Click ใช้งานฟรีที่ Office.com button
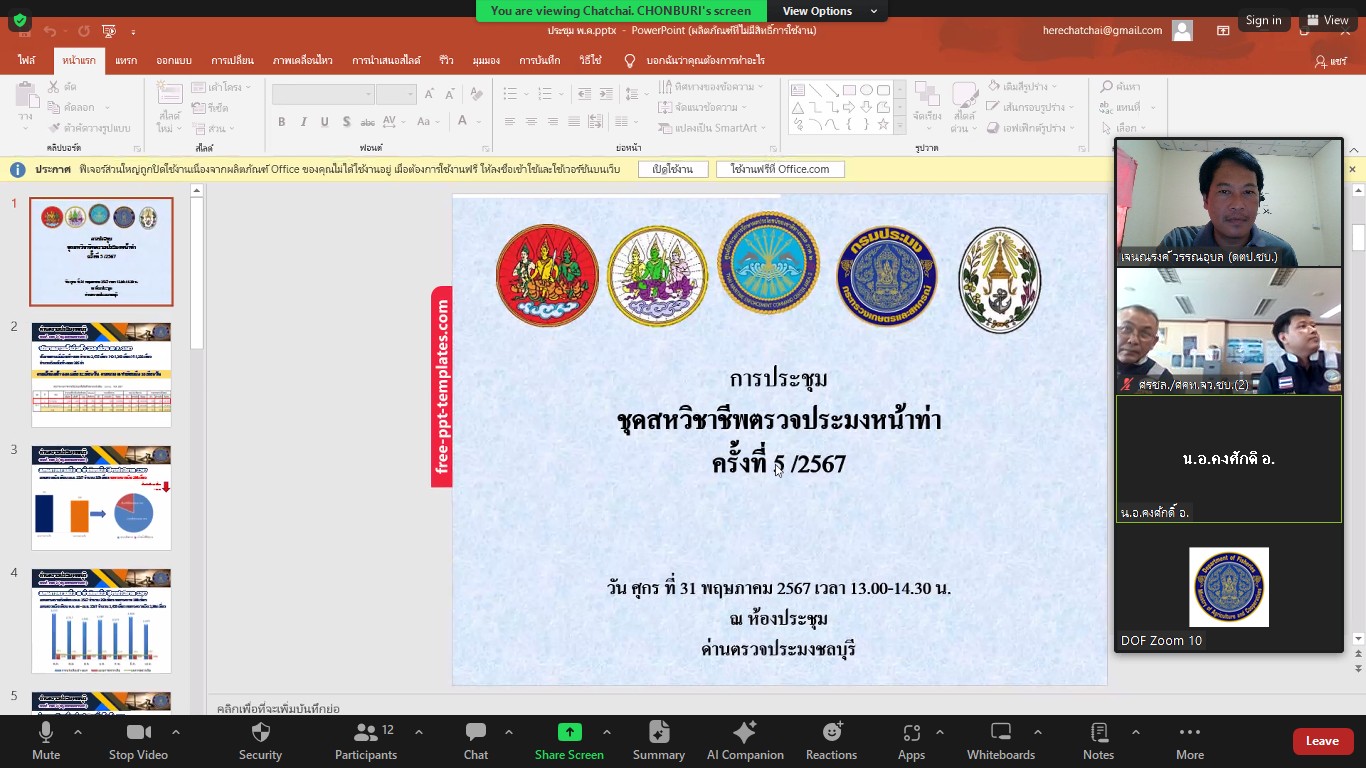Viewport: 1366px width, 768px height. pos(780,169)
